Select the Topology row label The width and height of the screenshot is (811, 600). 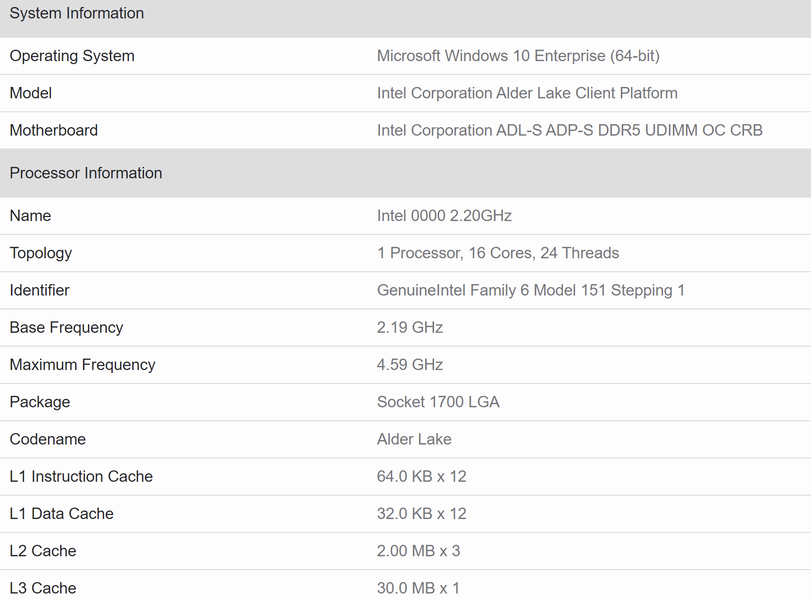pyautogui.click(x=41, y=253)
